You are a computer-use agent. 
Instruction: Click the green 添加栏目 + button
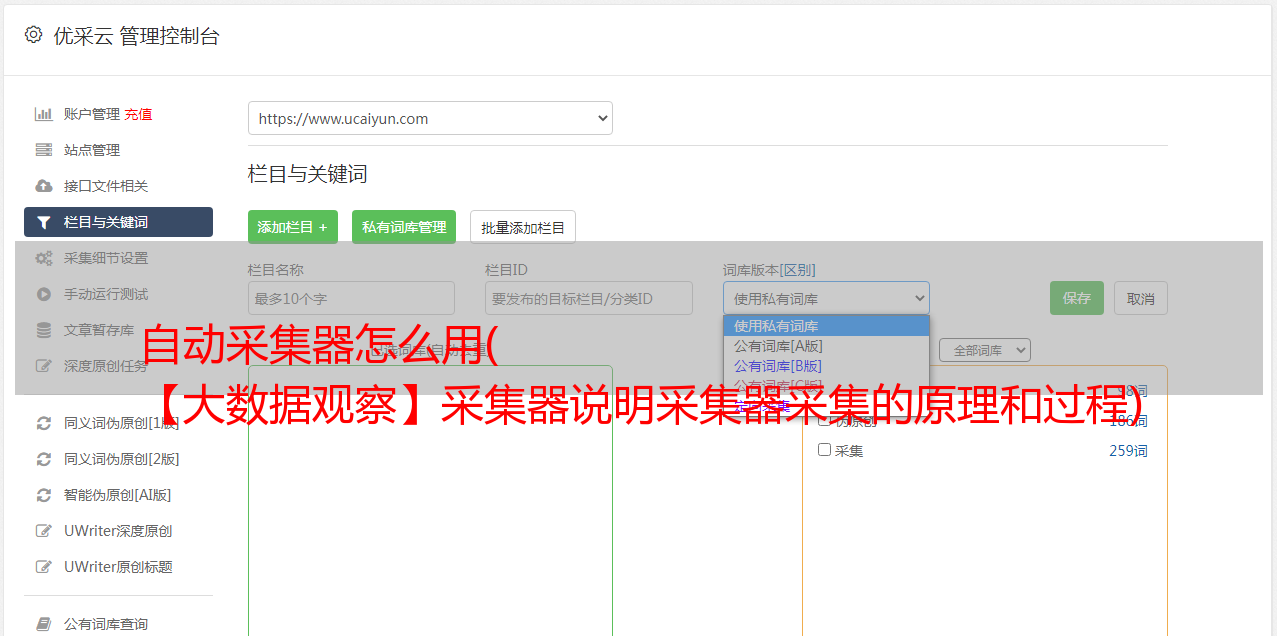coord(293,227)
